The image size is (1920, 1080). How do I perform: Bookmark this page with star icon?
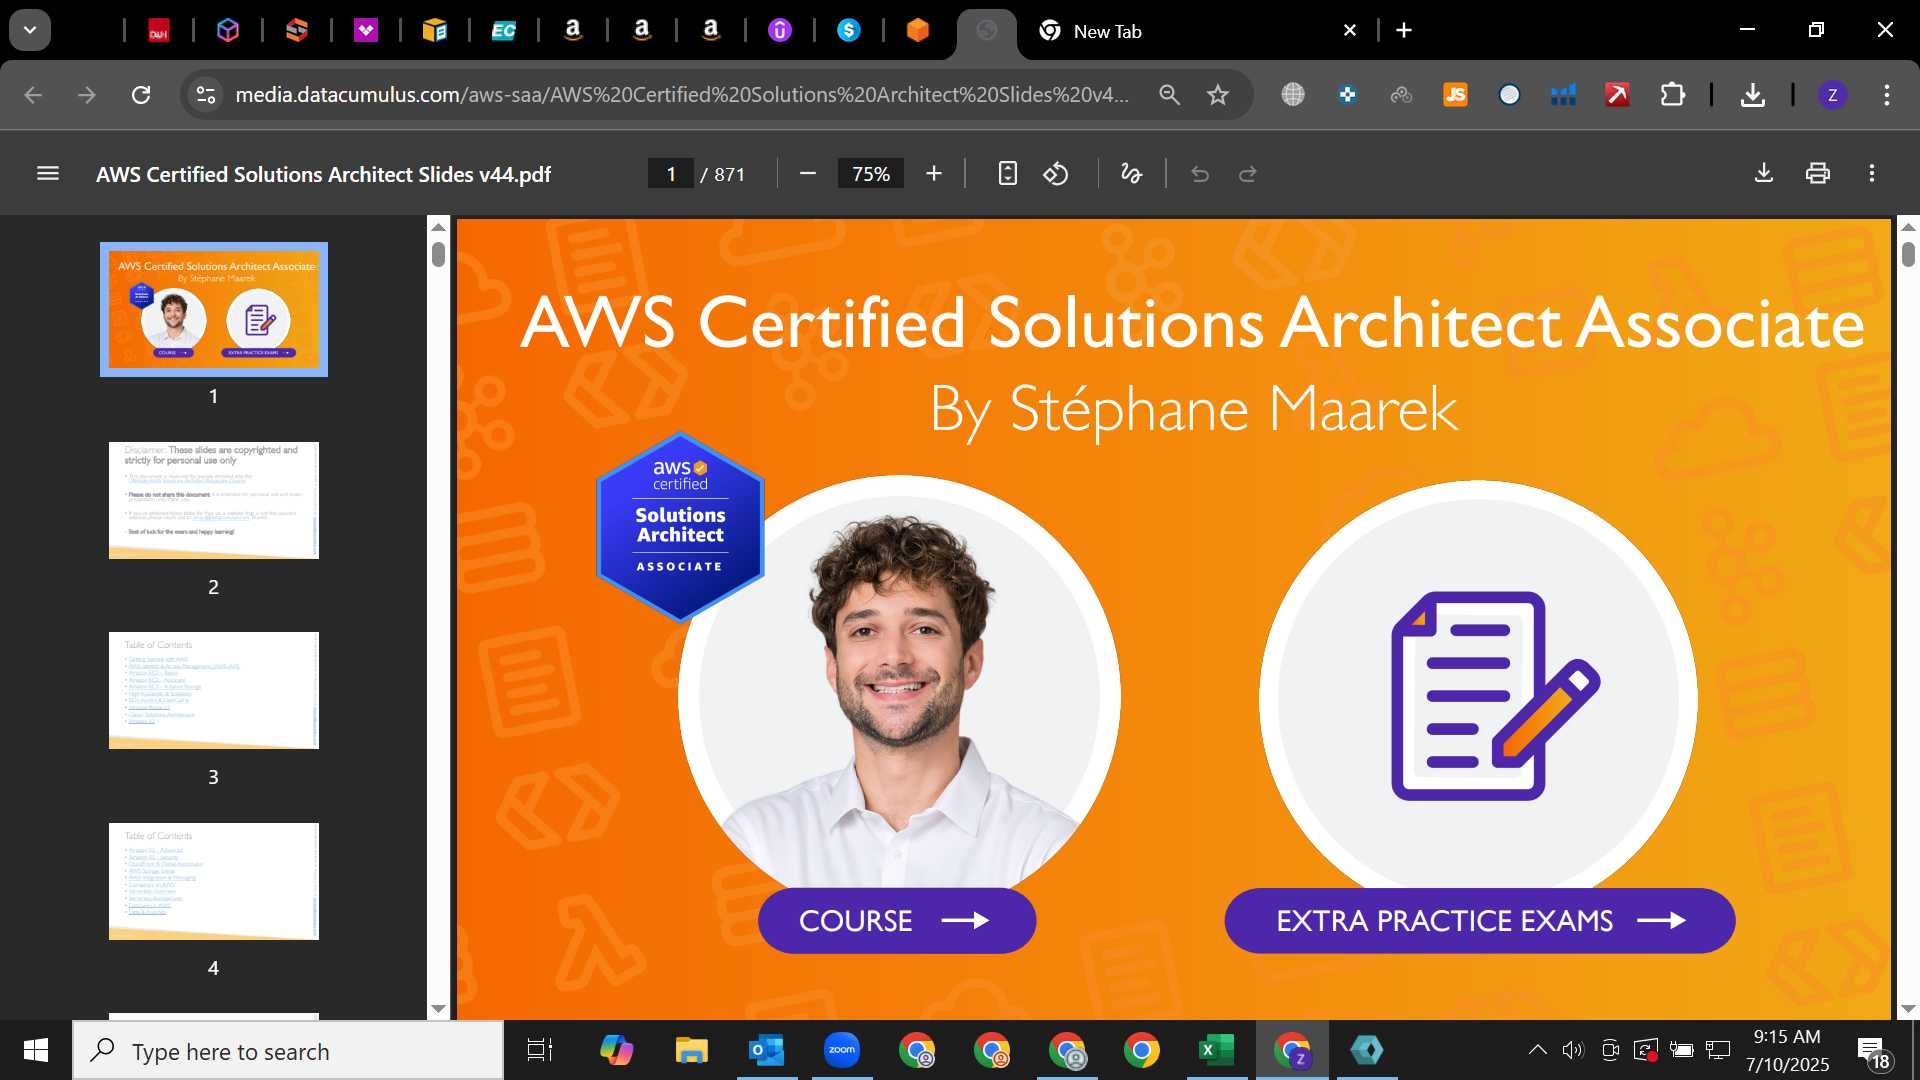point(1217,95)
